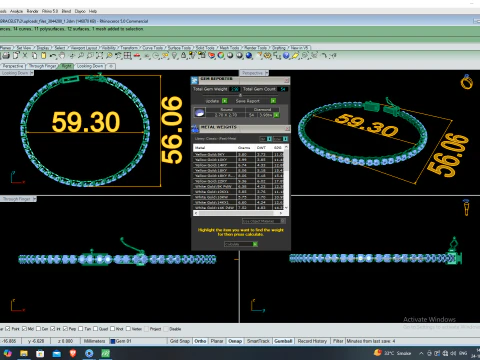The image size is (480, 360).
Task: Enable the Cen osnap checkbox
Action: [38, 329]
